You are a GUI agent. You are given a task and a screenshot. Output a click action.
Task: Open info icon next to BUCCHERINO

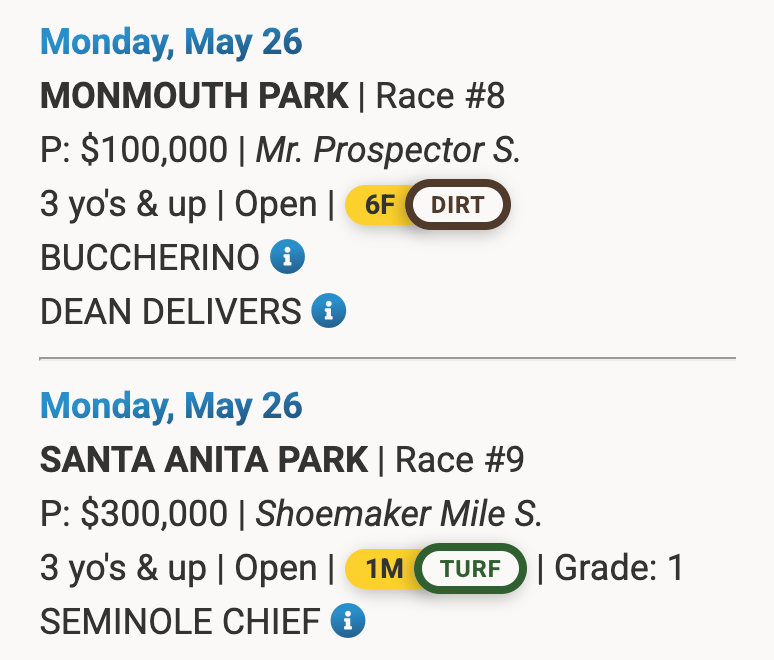pyautogui.click(x=287, y=257)
